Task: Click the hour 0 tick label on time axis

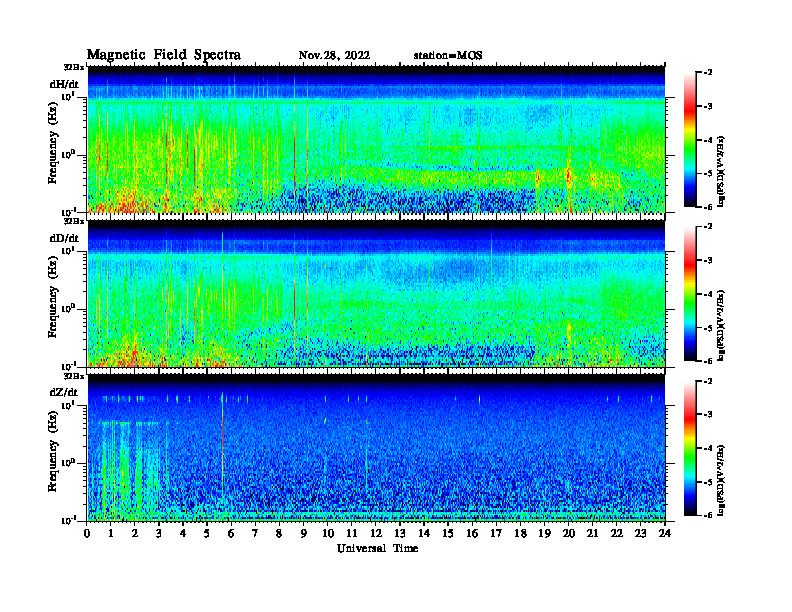Action: [87, 534]
